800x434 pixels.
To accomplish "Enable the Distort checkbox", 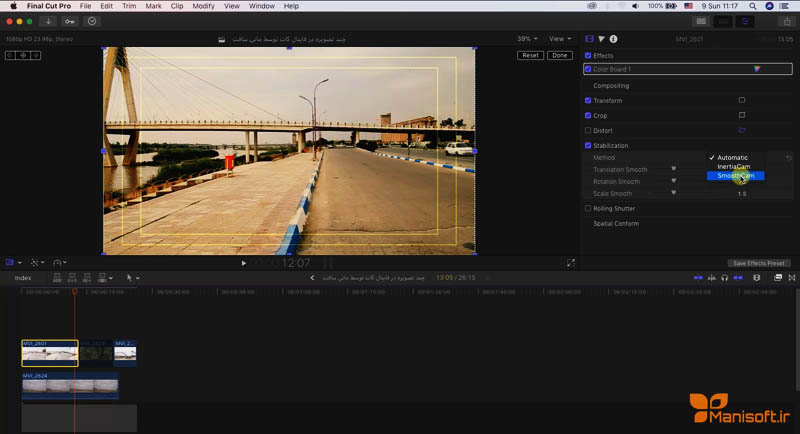I will coord(588,131).
